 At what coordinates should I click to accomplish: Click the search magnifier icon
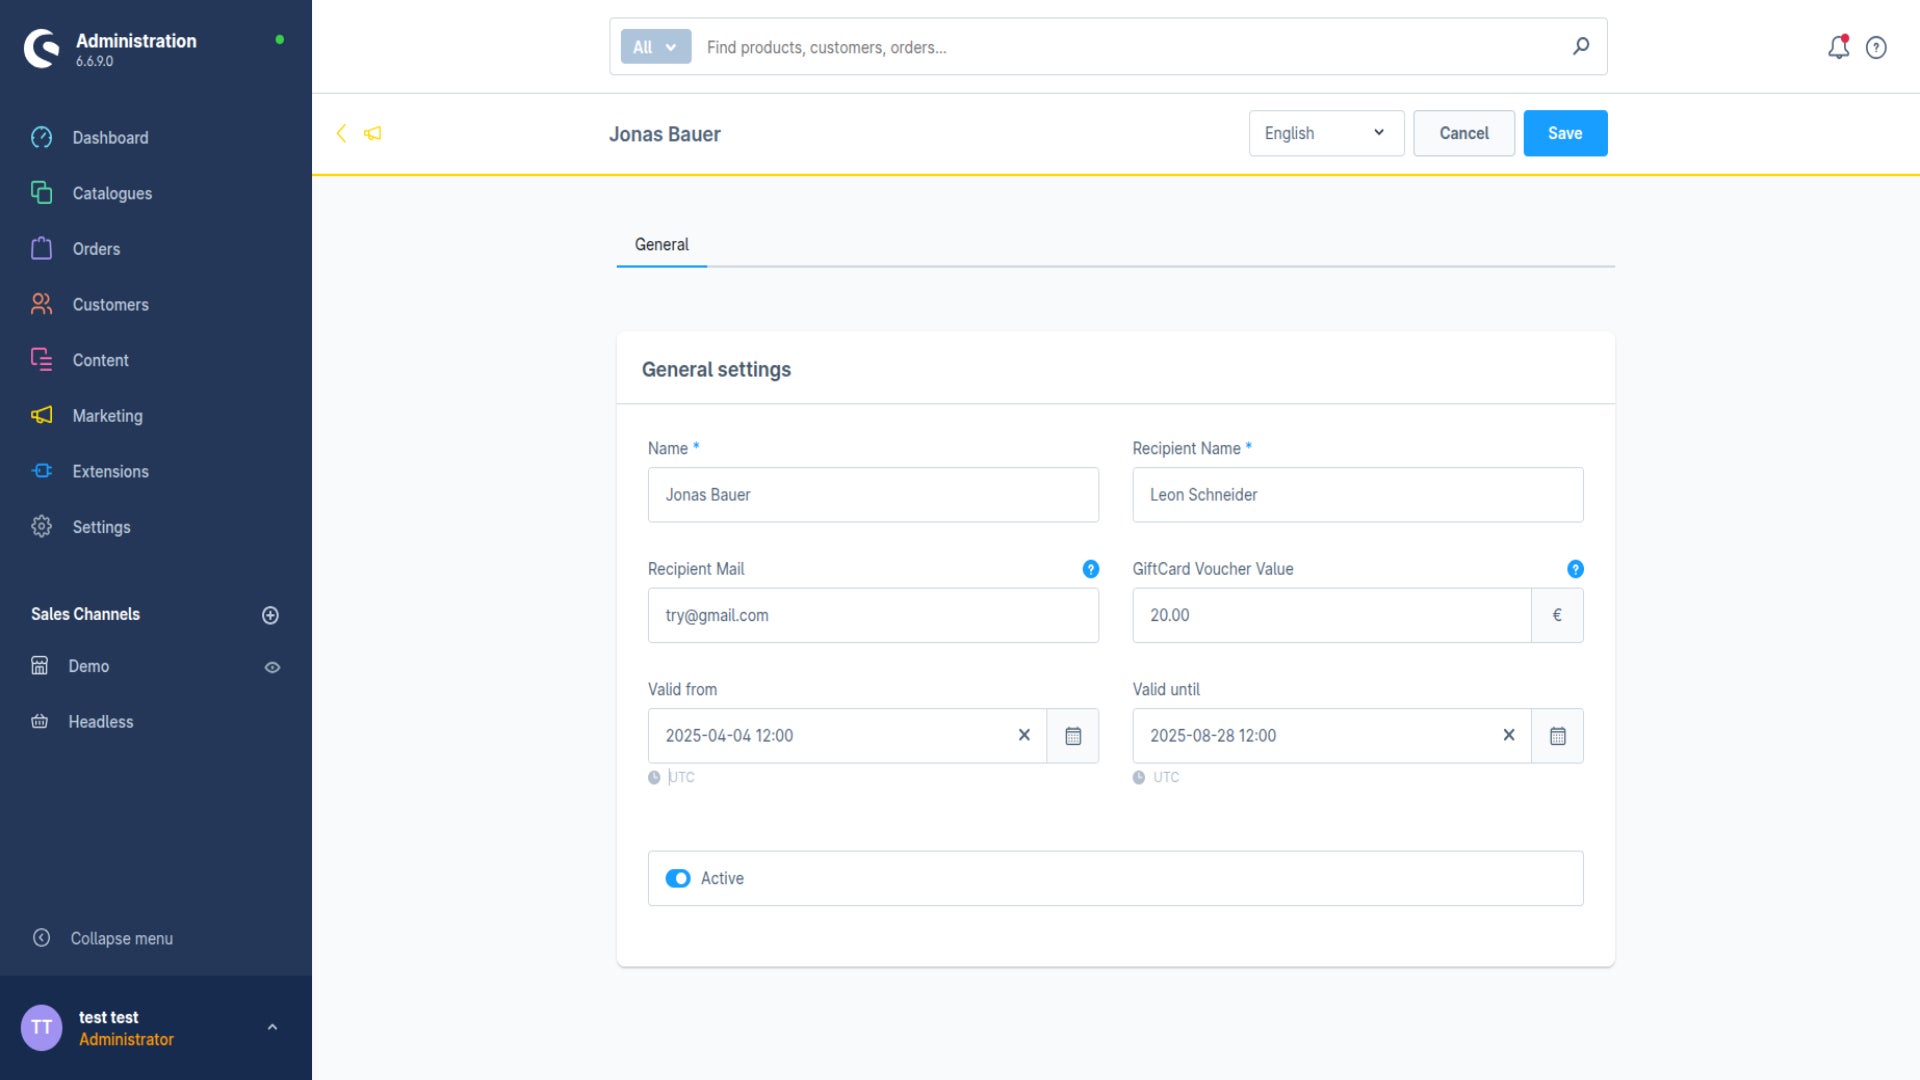pyautogui.click(x=1581, y=46)
